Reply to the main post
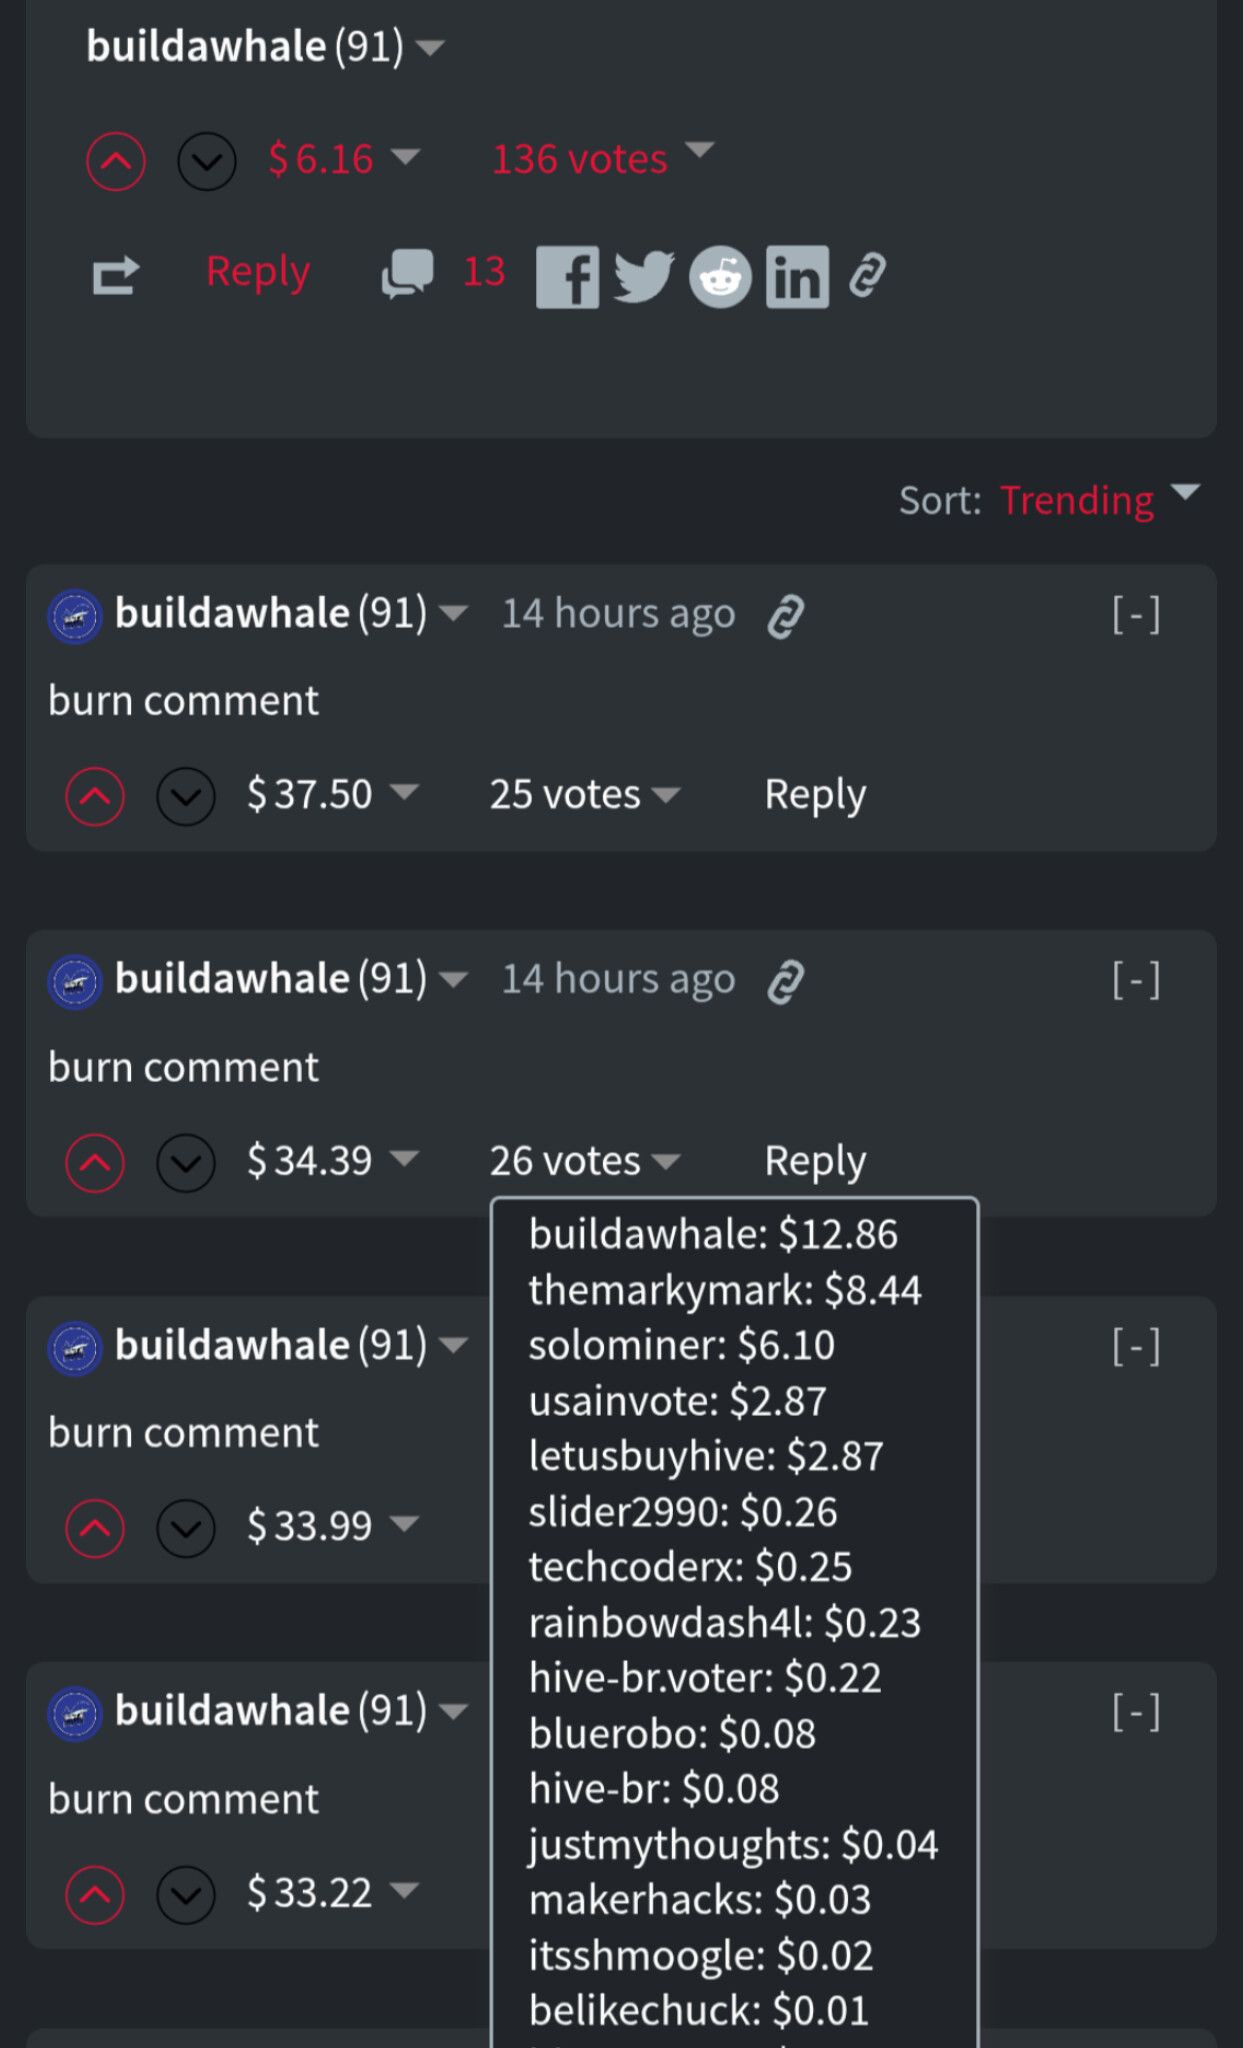The height and width of the screenshot is (2048, 1243). pyautogui.click(x=258, y=272)
